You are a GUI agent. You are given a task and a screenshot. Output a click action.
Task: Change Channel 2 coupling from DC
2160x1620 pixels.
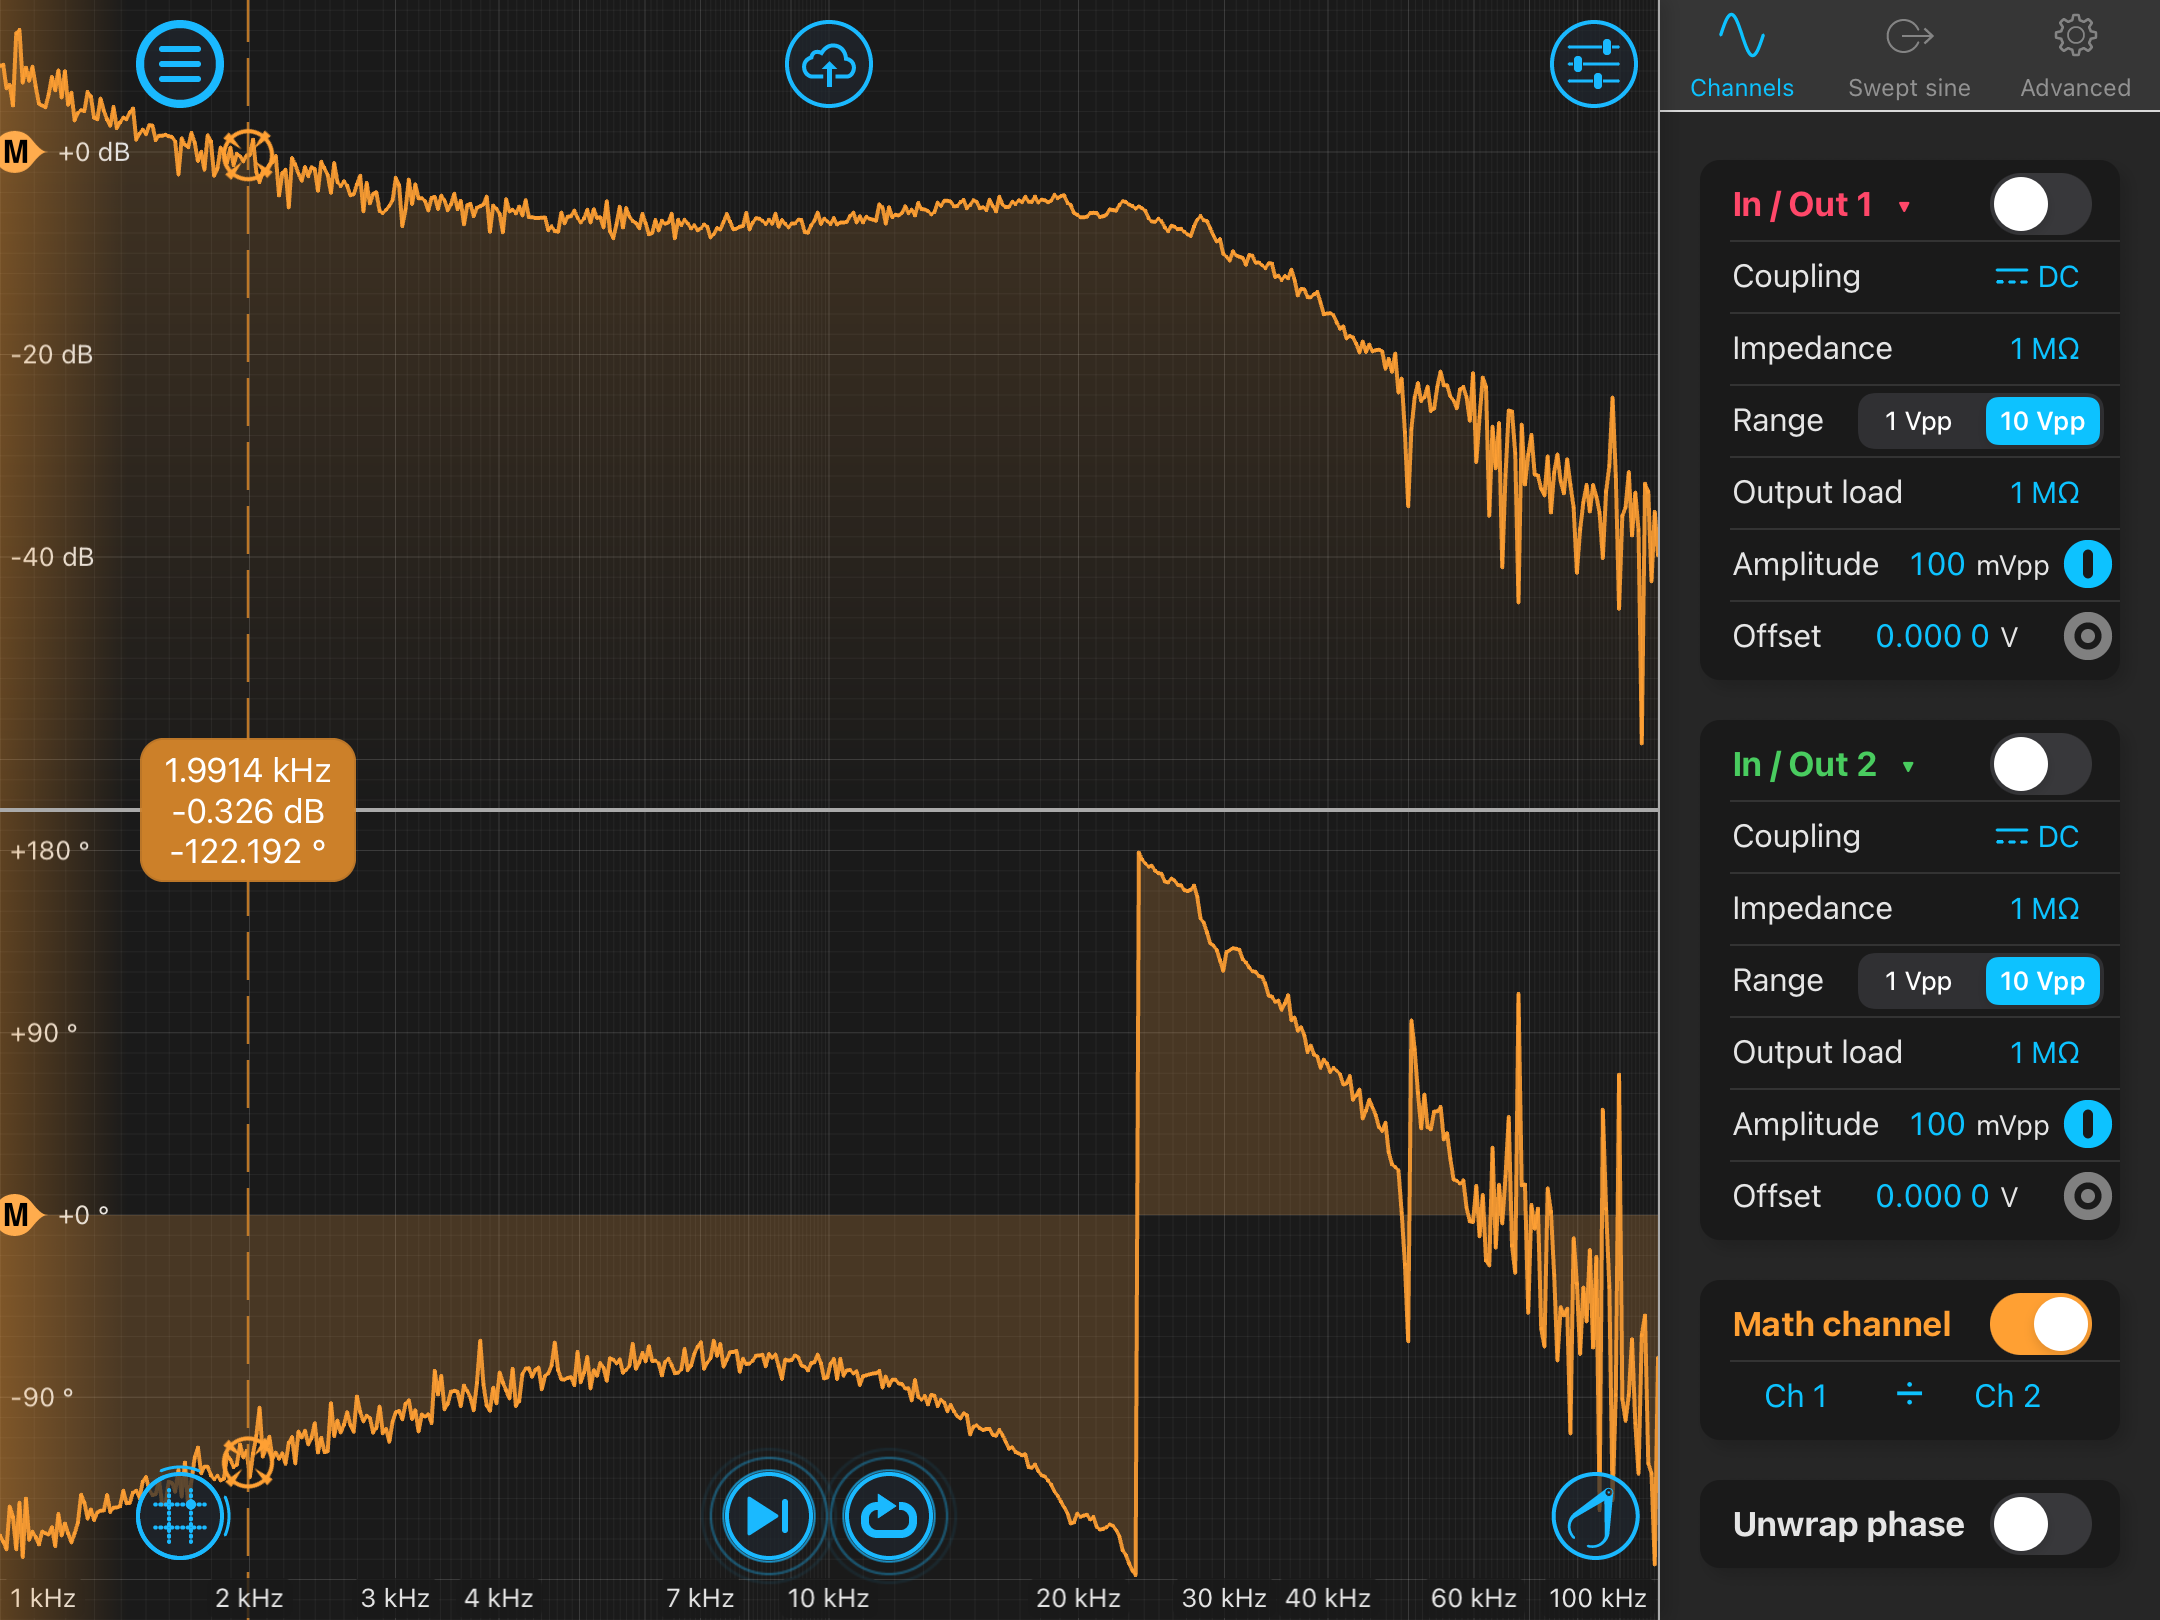pos(2037,837)
